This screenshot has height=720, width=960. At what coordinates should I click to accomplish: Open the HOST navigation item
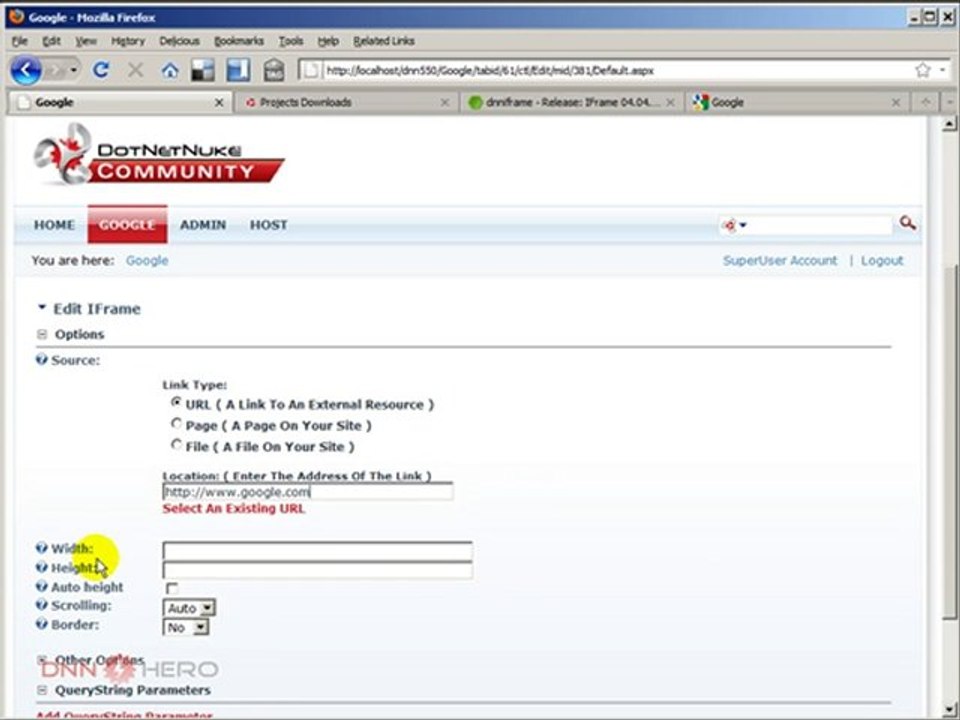tap(268, 225)
